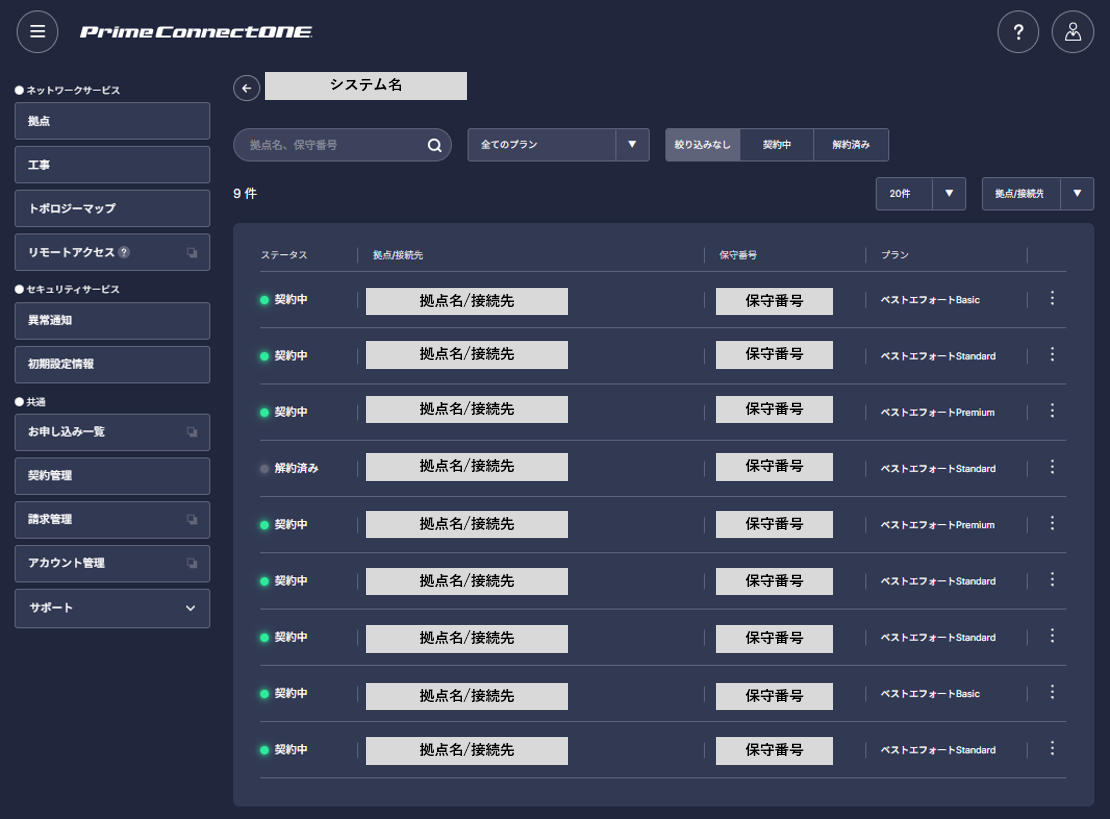Click the help question mark icon
This screenshot has height=819, width=1110.
pyautogui.click(x=1018, y=32)
